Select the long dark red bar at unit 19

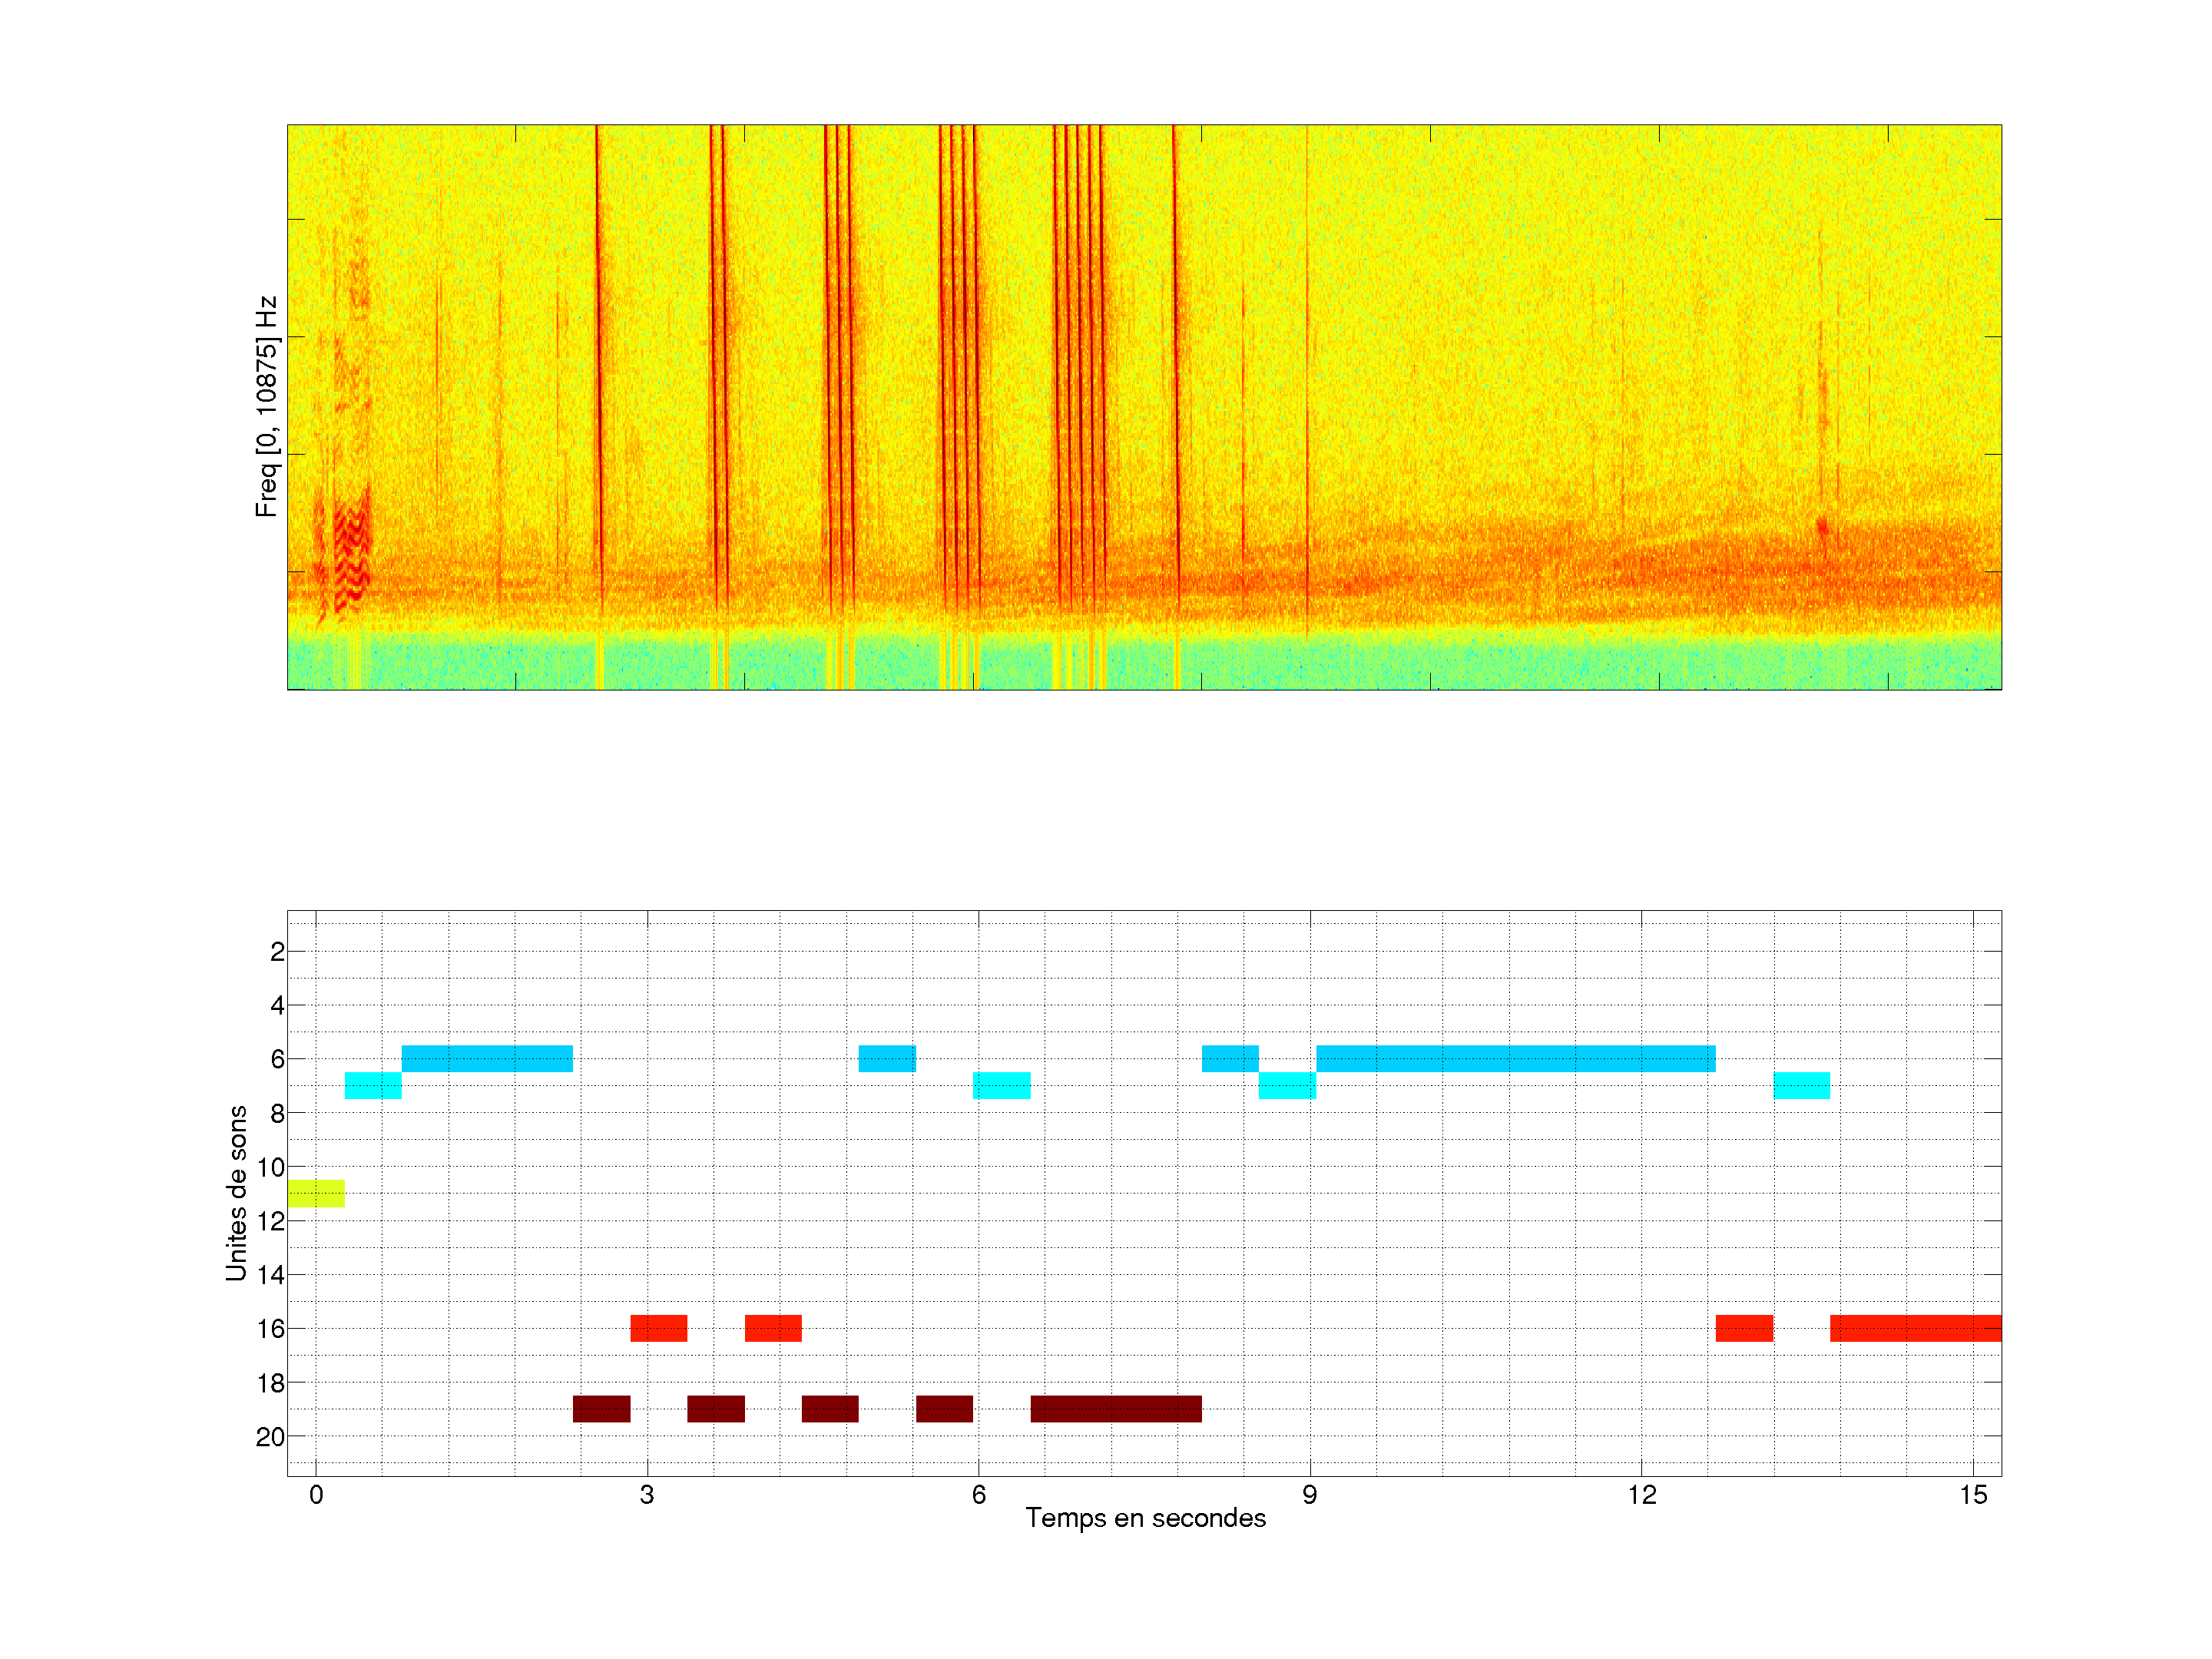[1116, 1408]
